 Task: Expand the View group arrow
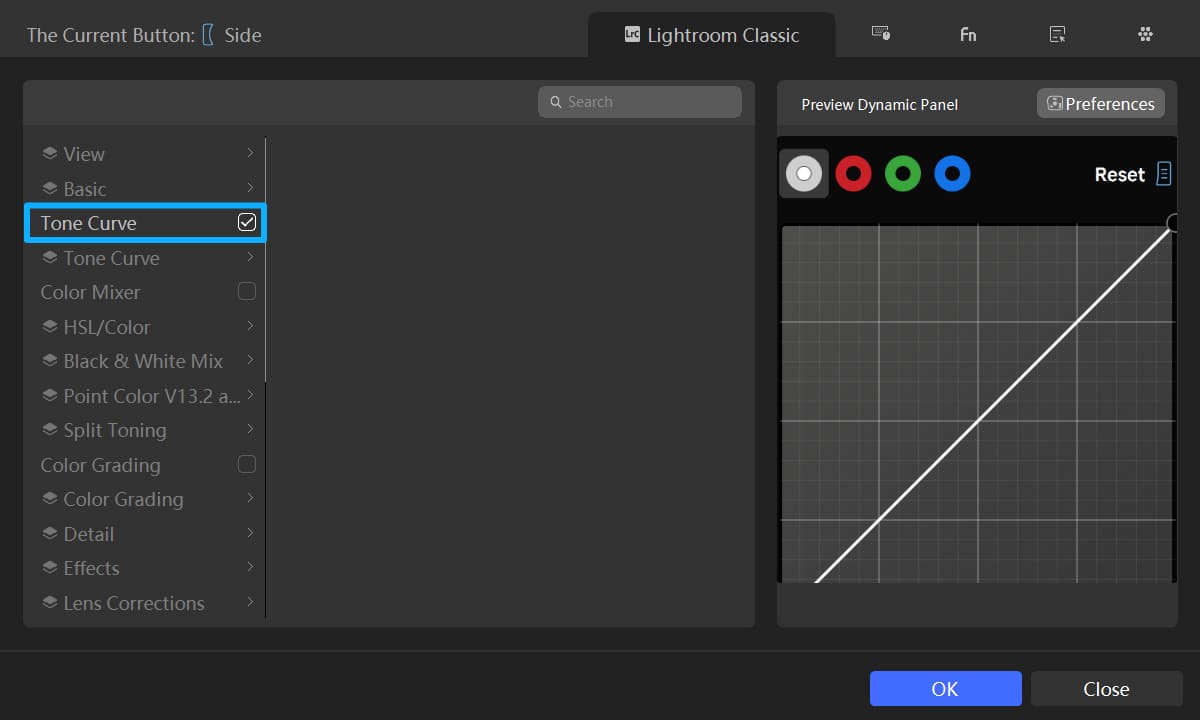pyautogui.click(x=249, y=153)
